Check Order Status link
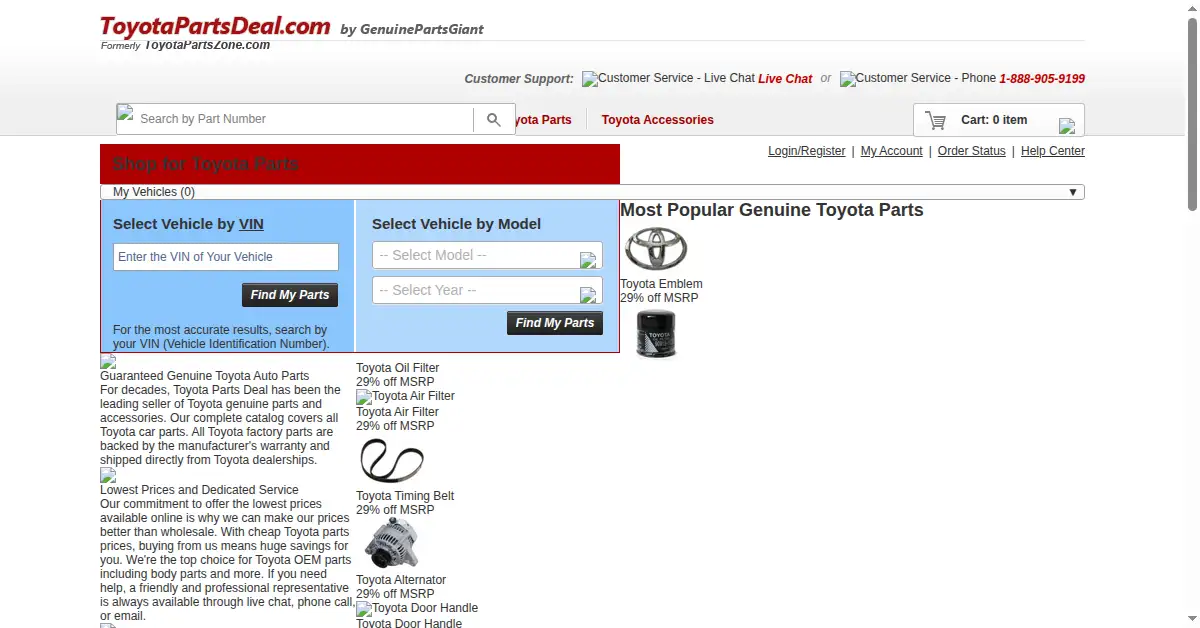 [972, 151]
